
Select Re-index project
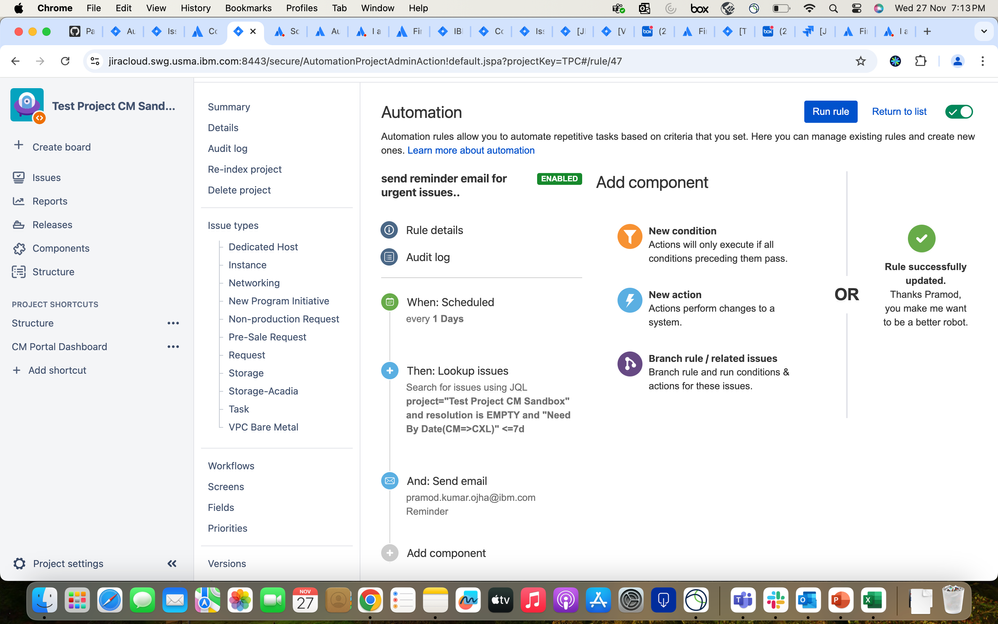(x=244, y=169)
